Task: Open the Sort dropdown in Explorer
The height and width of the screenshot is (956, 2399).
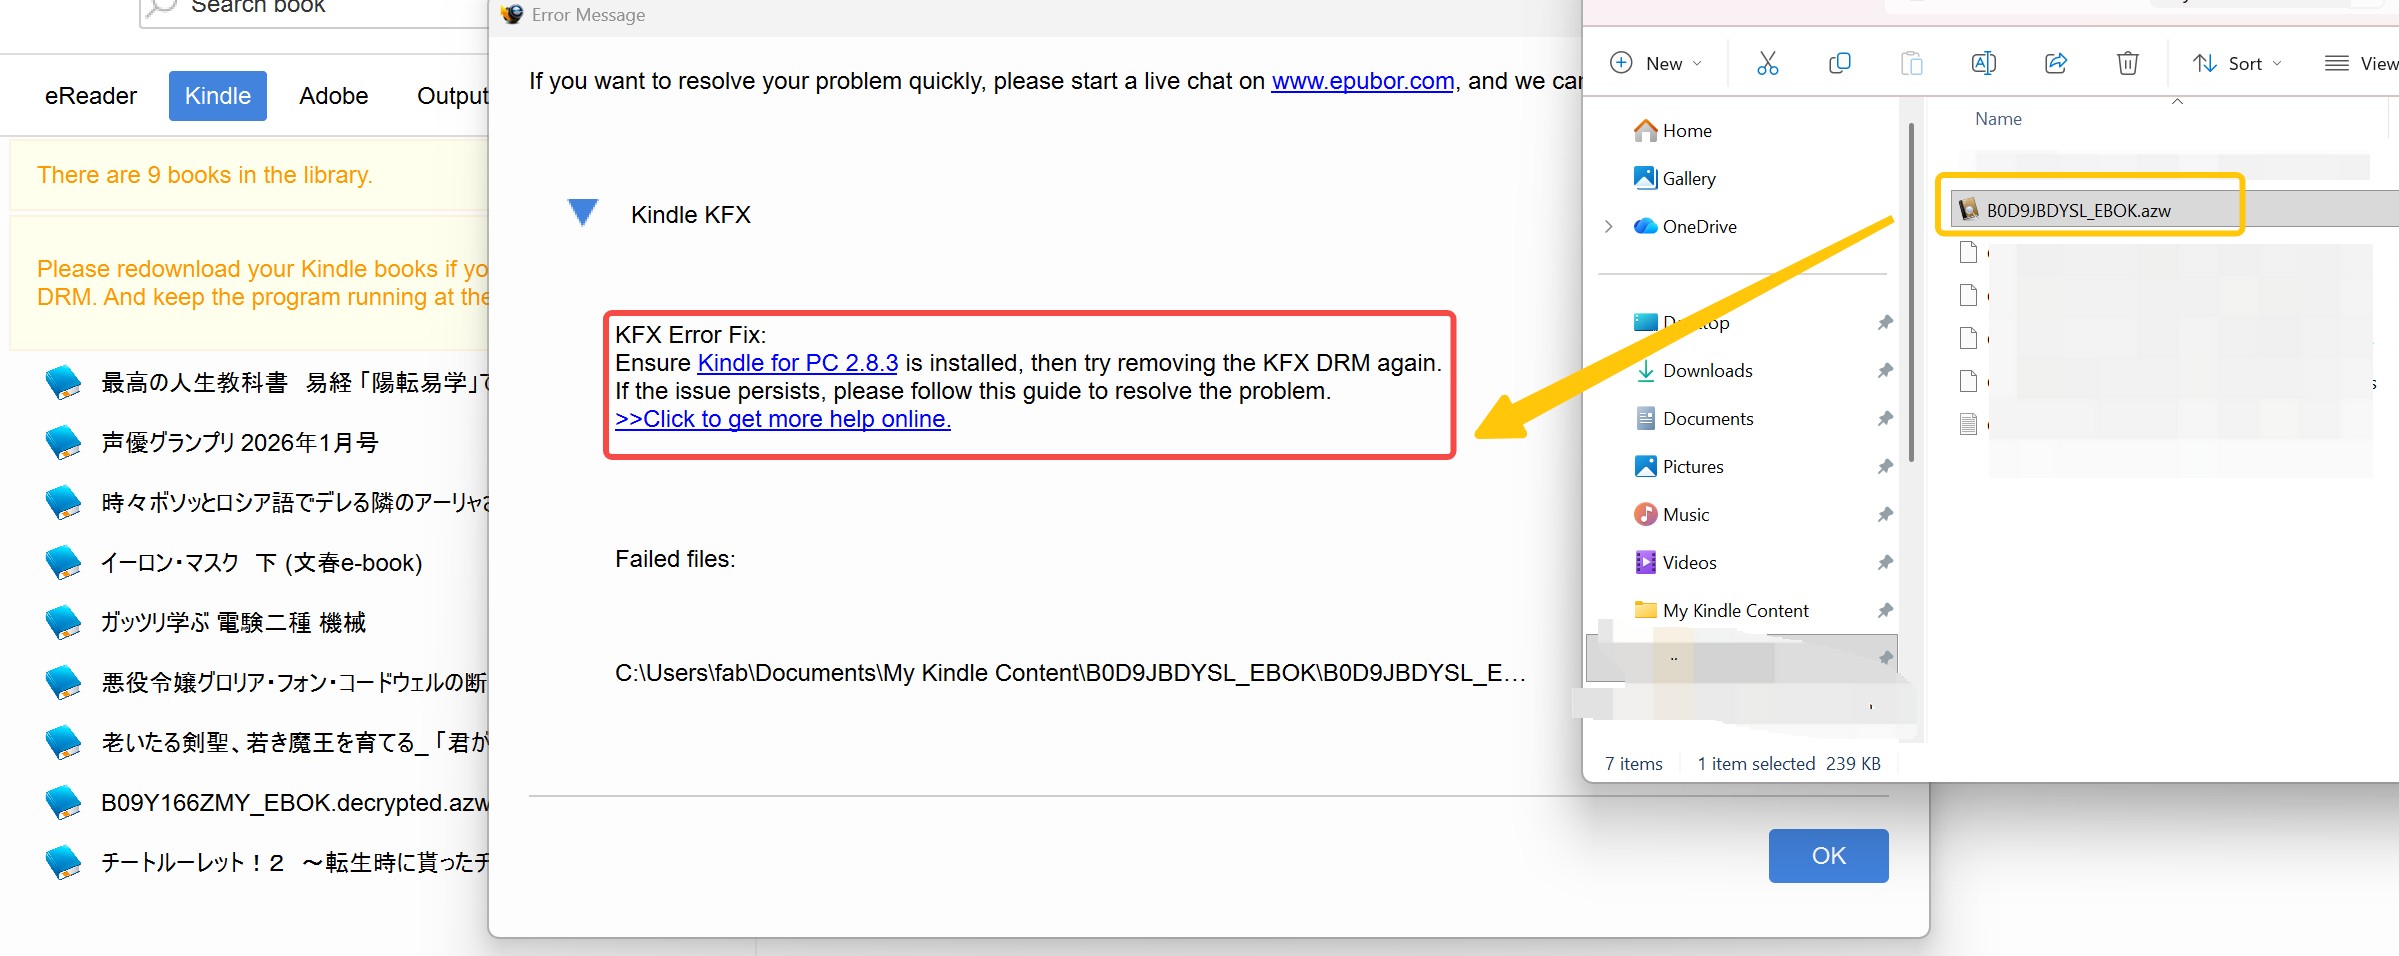Action: pyautogui.click(x=2238, y=63)
